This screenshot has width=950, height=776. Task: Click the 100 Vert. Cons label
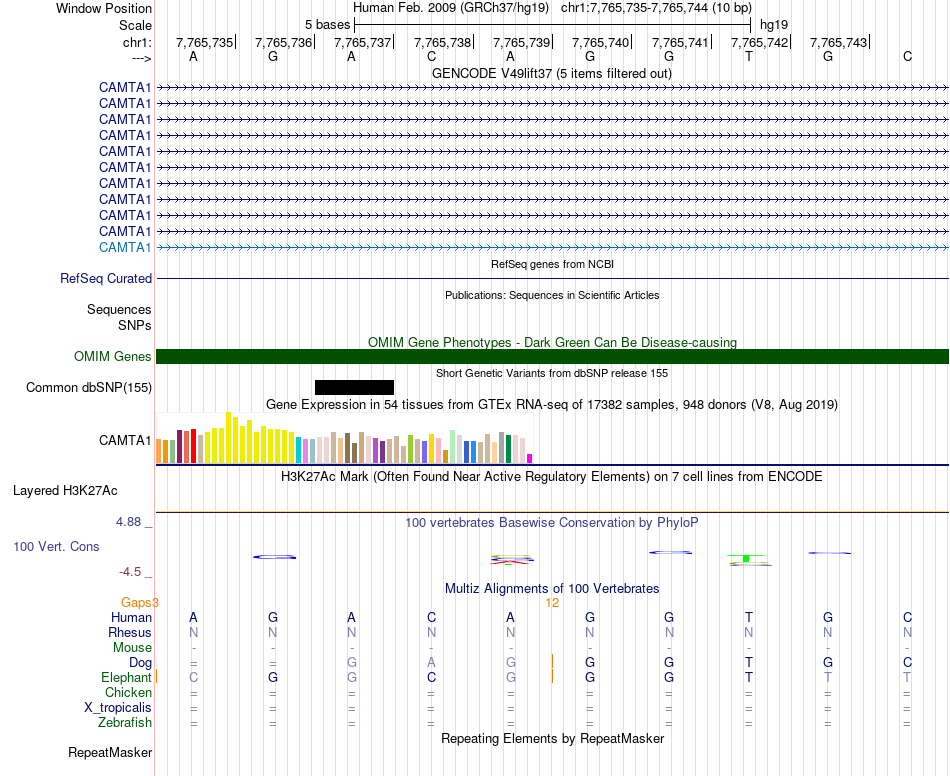tap(56, 546)
